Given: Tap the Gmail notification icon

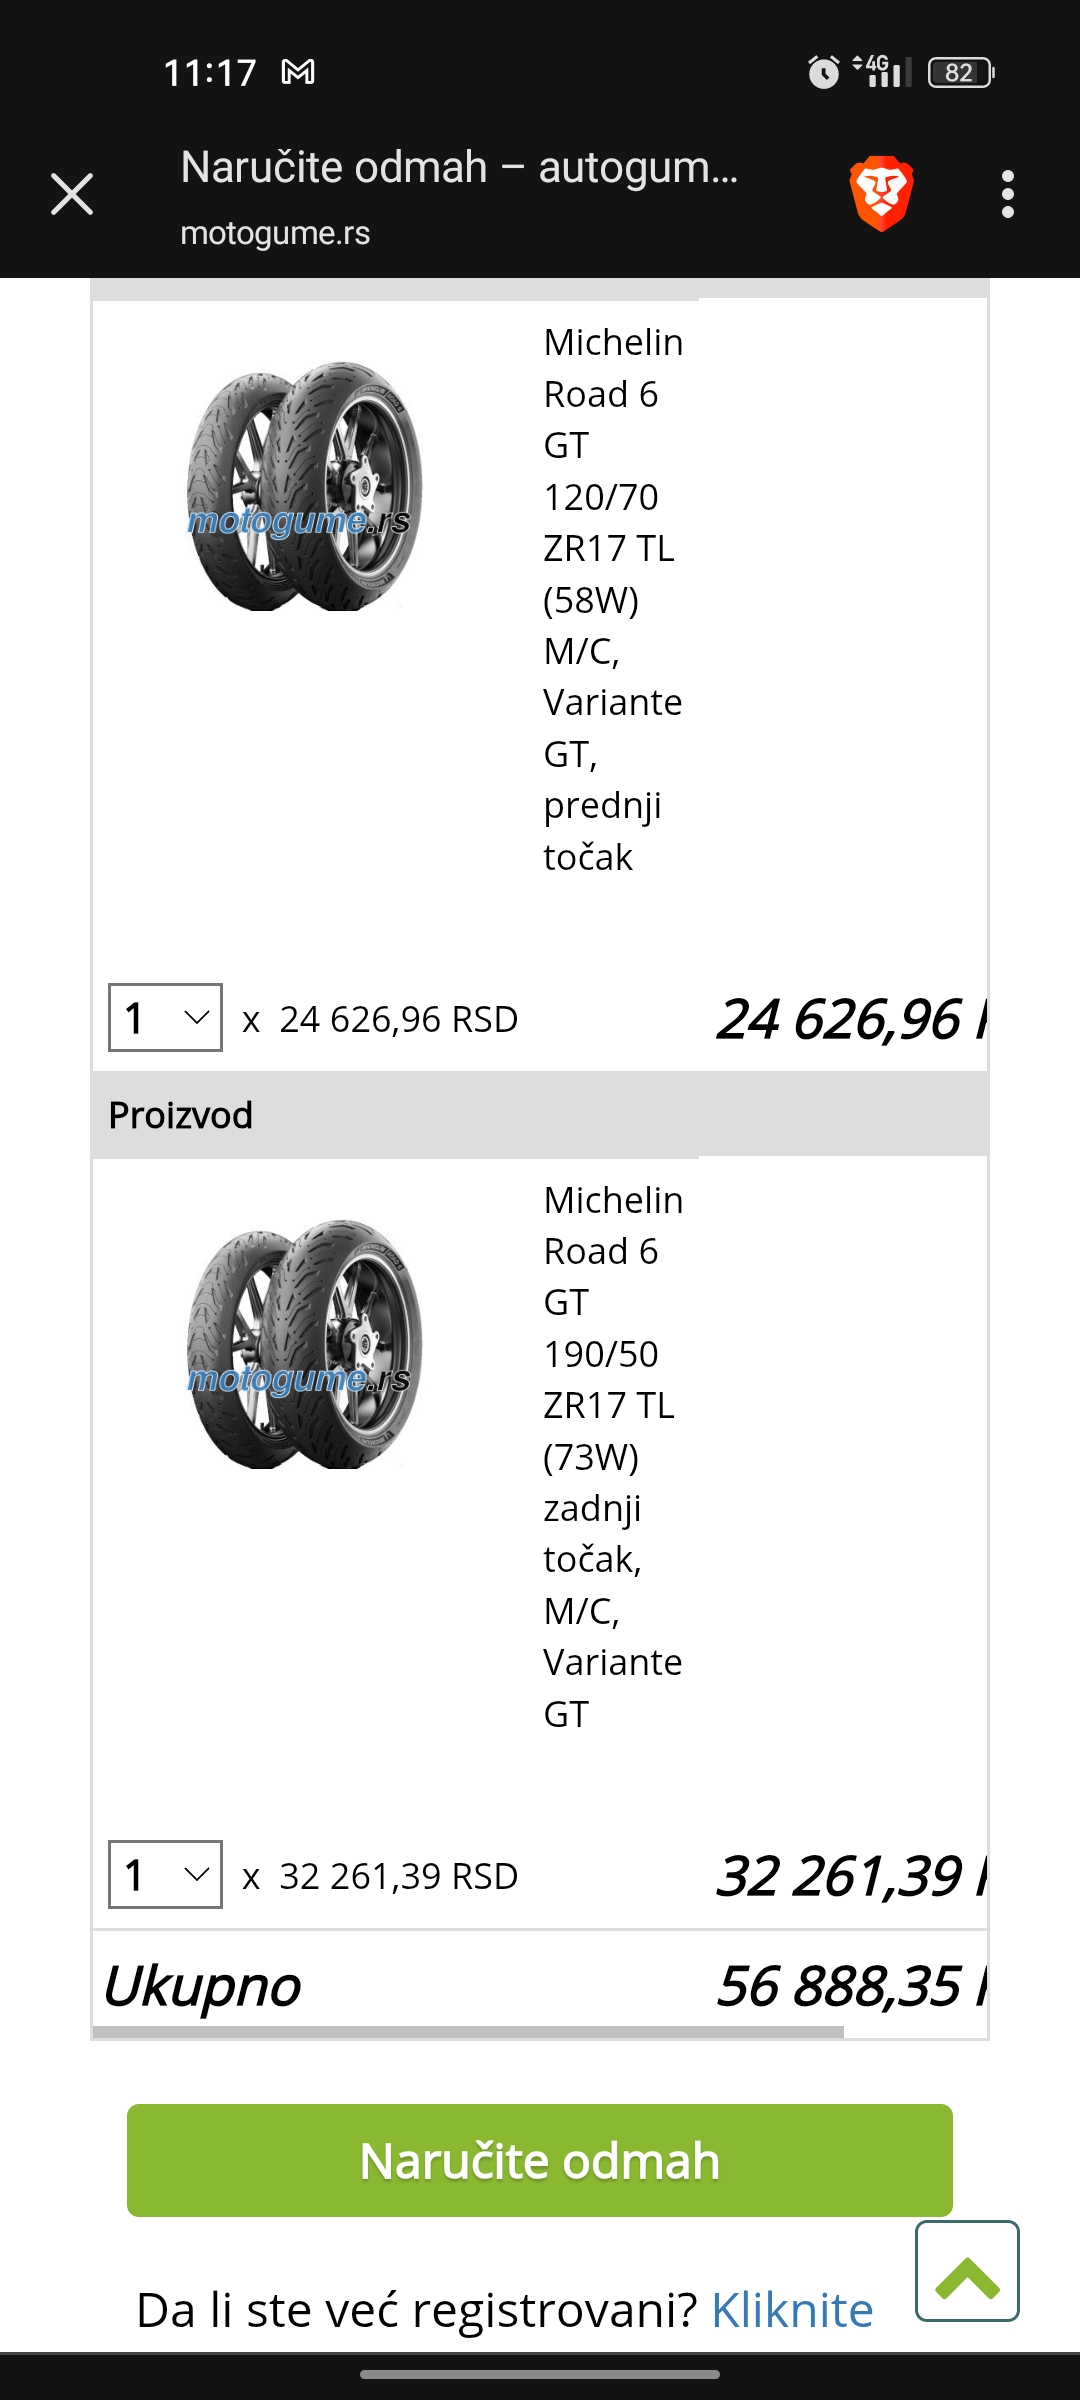Looking at the screenshot, I should (x=298, y=72).
